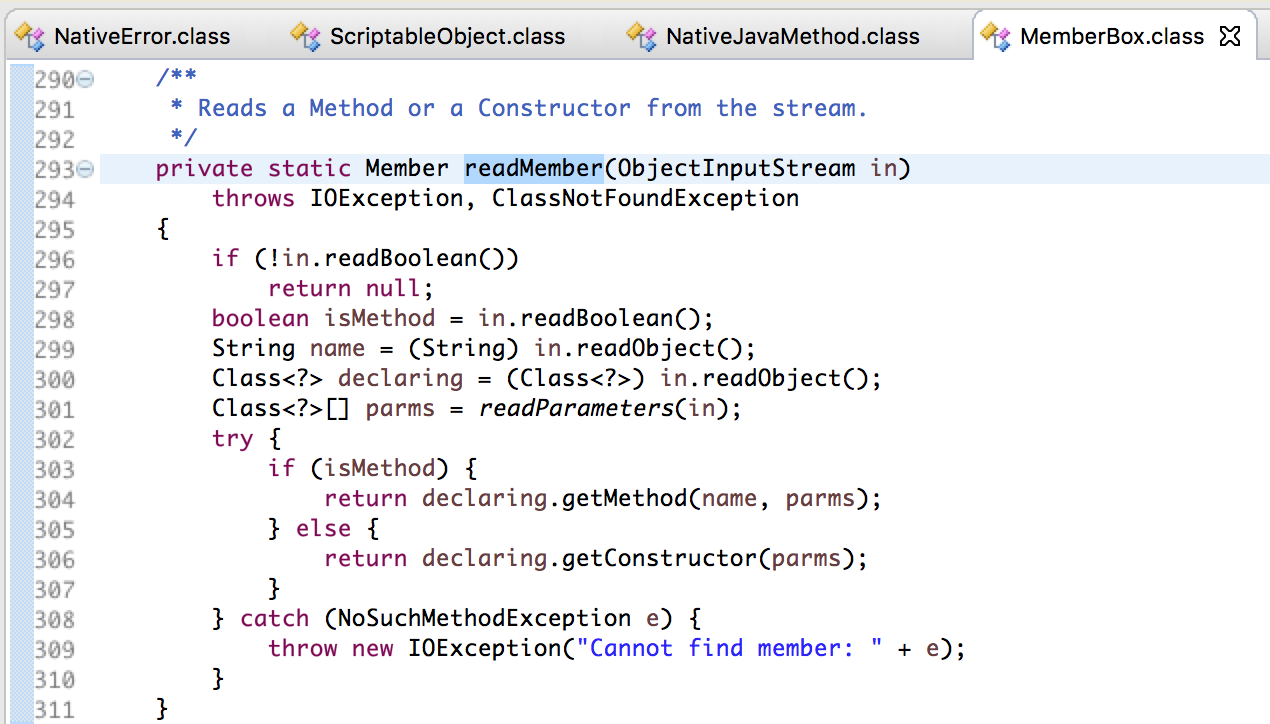The image size is (1270, 724).
Task: Click ObjectInputStream in the method signature
Action: (737, 168)
